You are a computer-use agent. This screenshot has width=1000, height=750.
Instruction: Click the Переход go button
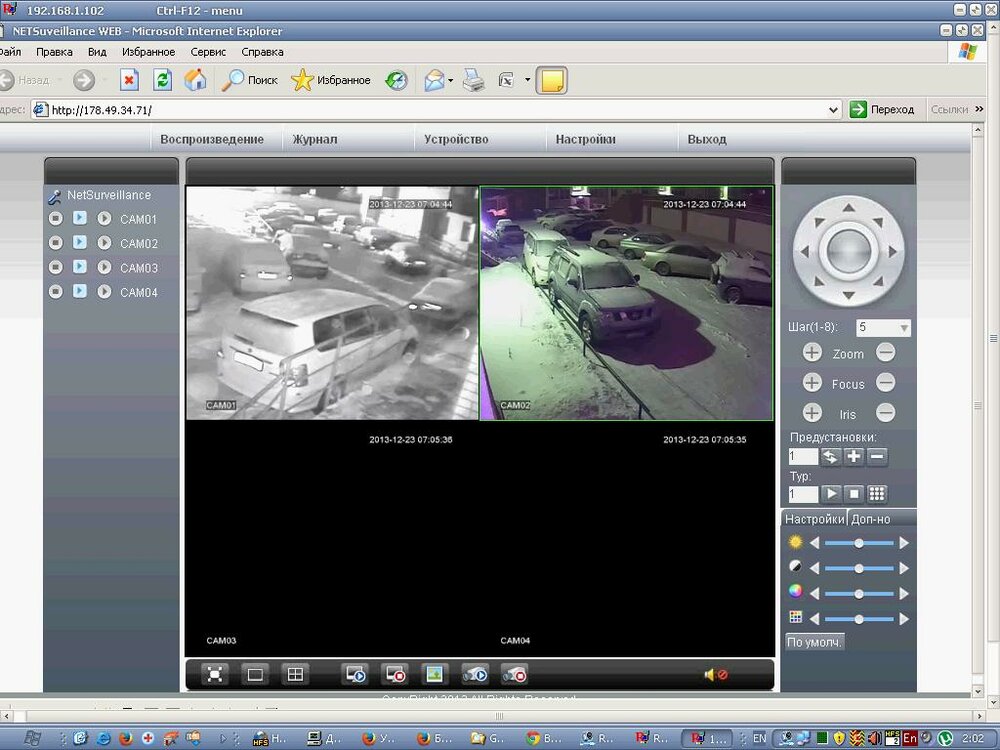coord(882,110)
